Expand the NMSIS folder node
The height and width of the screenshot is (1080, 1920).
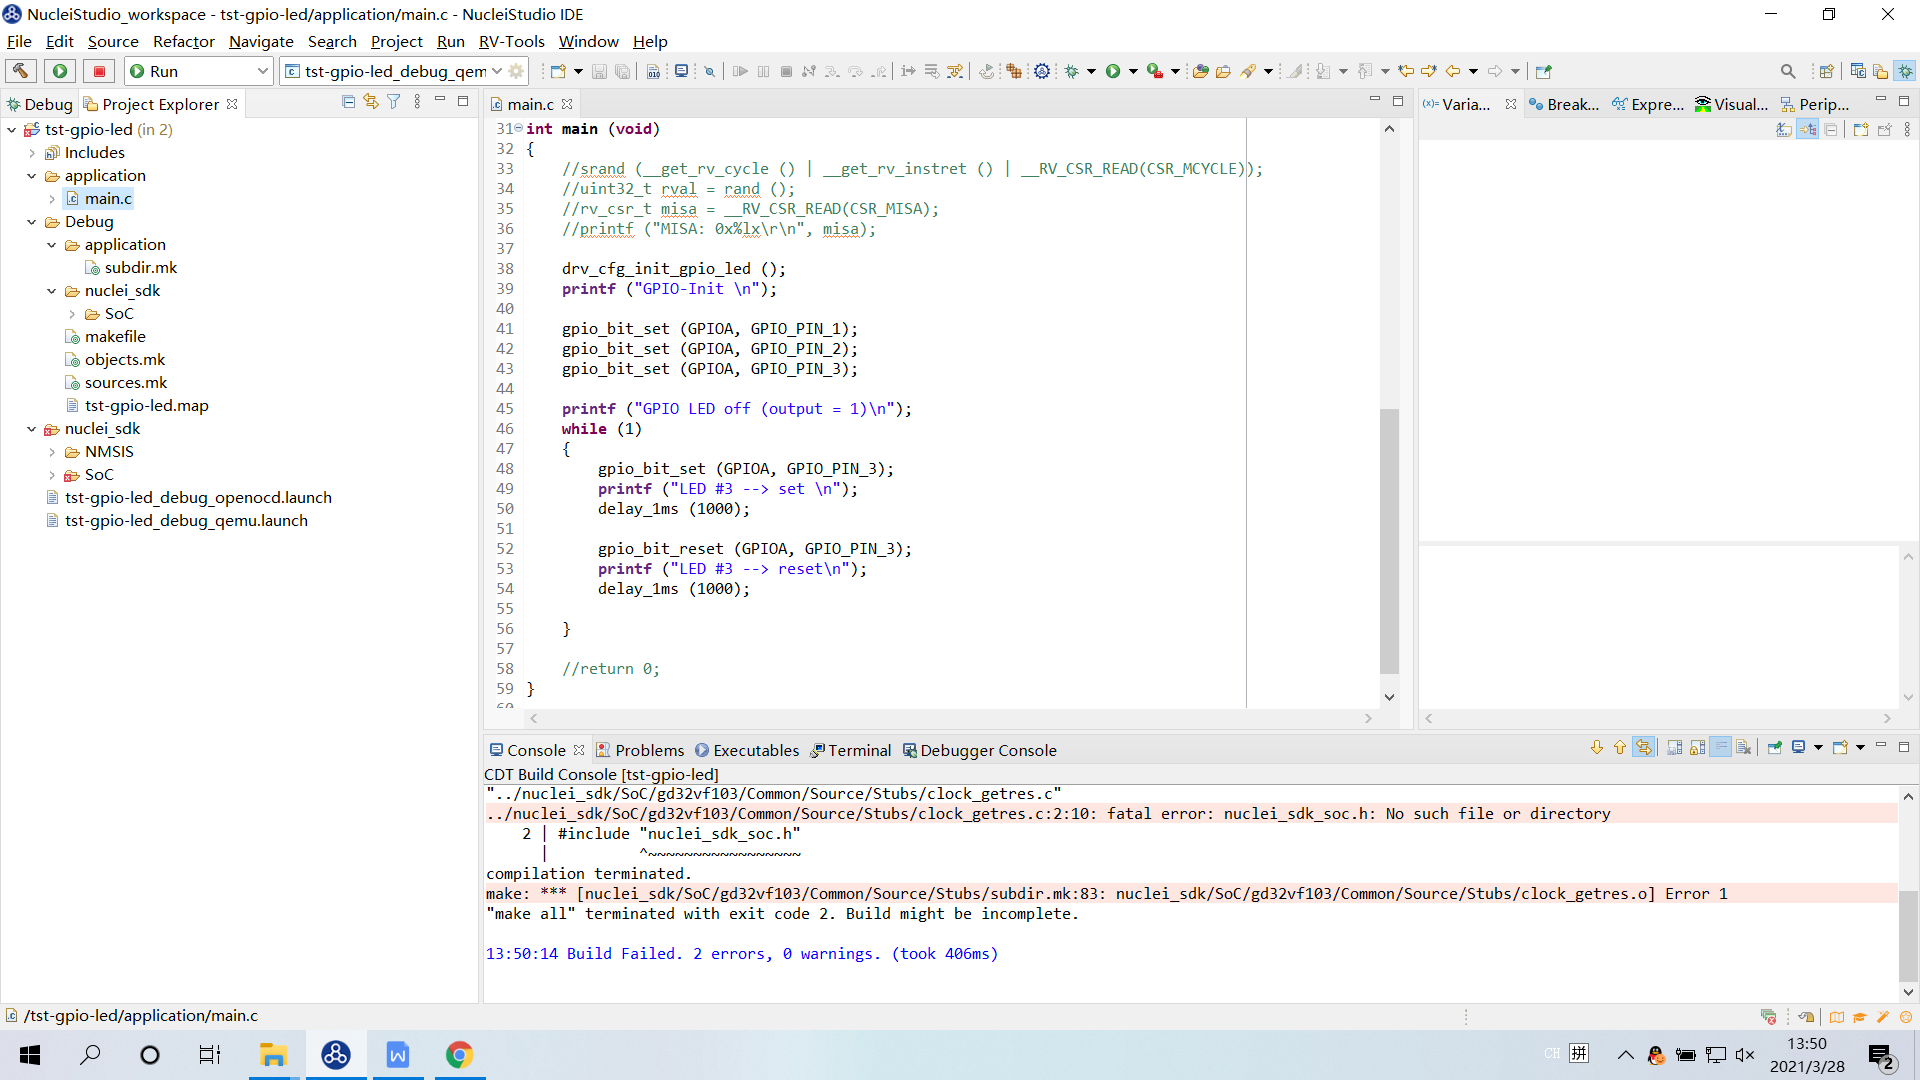[51, 452]
